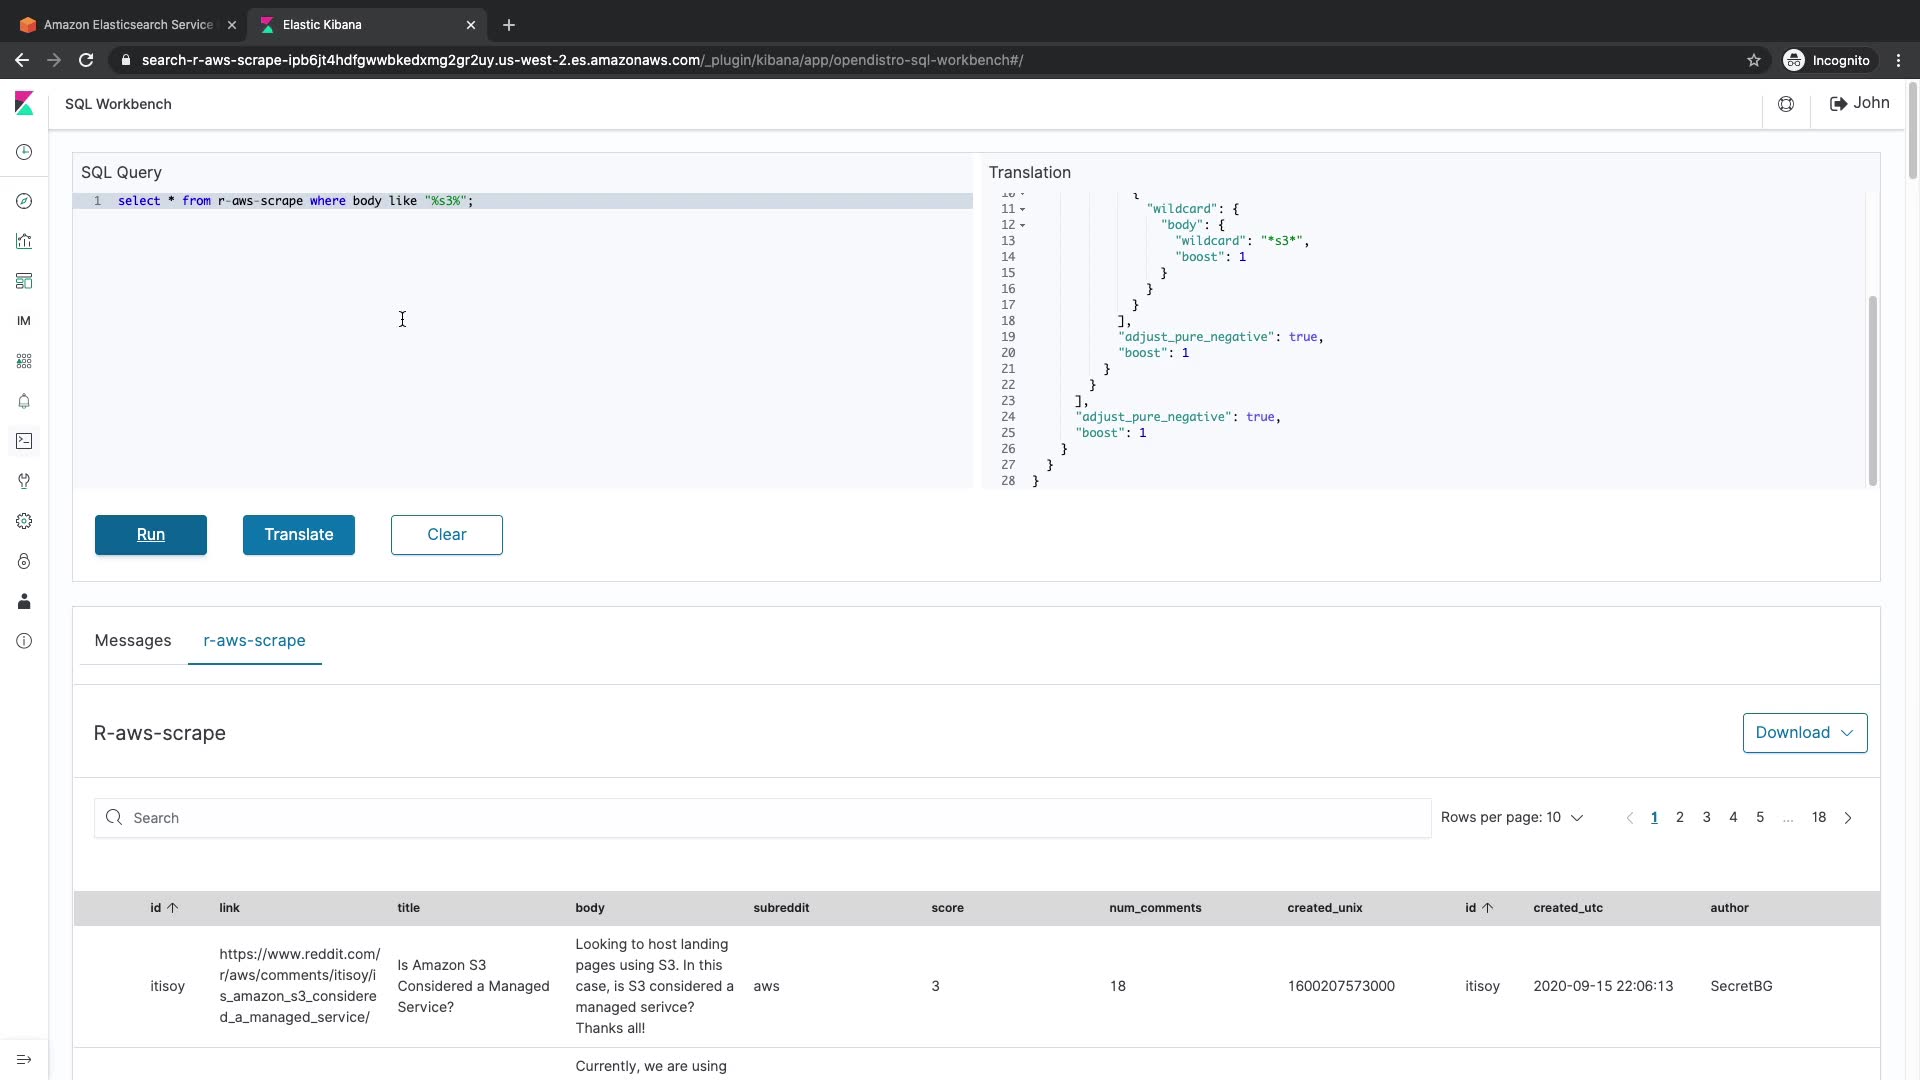Open Security lock icon in sidebar
The height and width of the screenshot is (1080, 1920).
point(24,561)
